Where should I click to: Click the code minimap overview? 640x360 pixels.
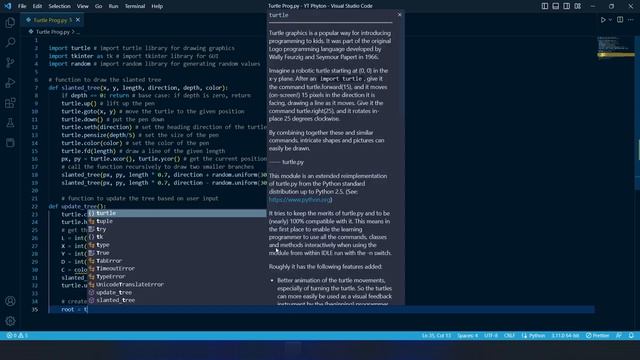coord(615,47)
